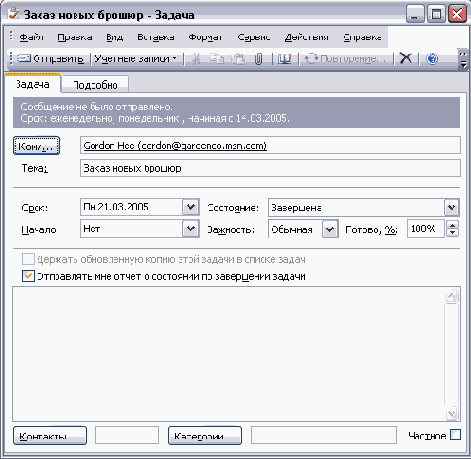Expand the Важность priority dropdown
The height and width of the screenshot is (459, 471).
330,229
